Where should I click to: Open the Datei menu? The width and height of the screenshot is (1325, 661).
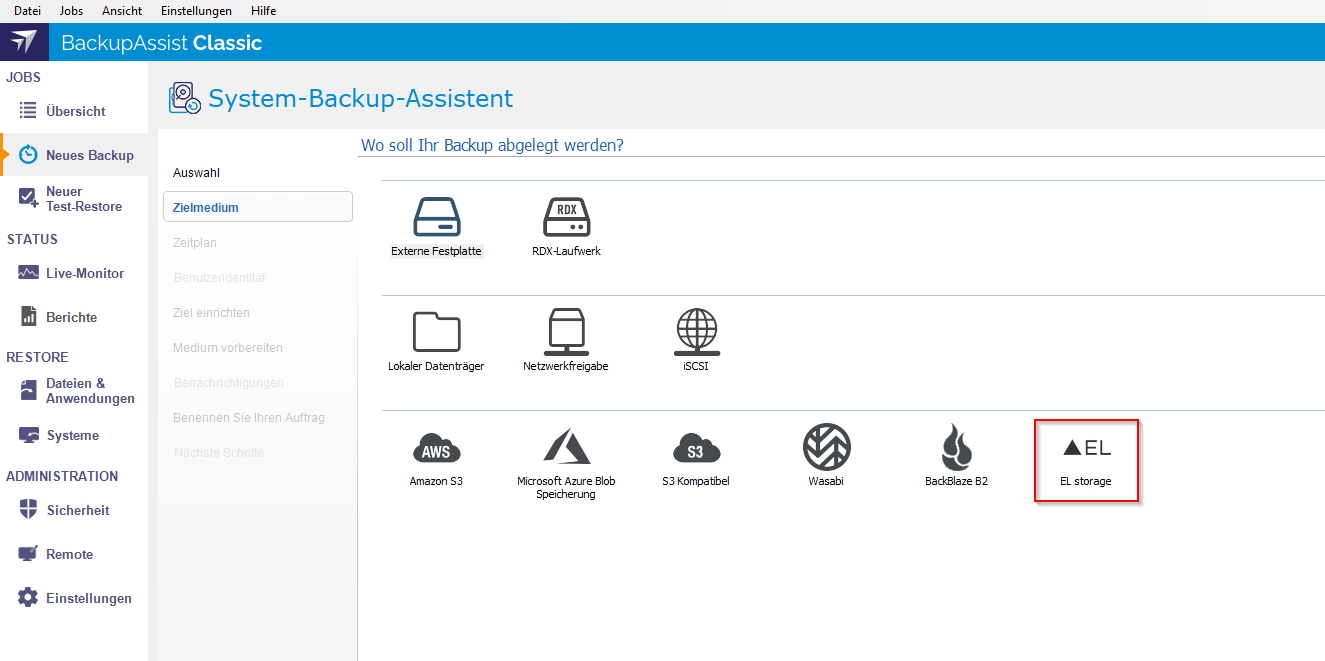[28, 11]
